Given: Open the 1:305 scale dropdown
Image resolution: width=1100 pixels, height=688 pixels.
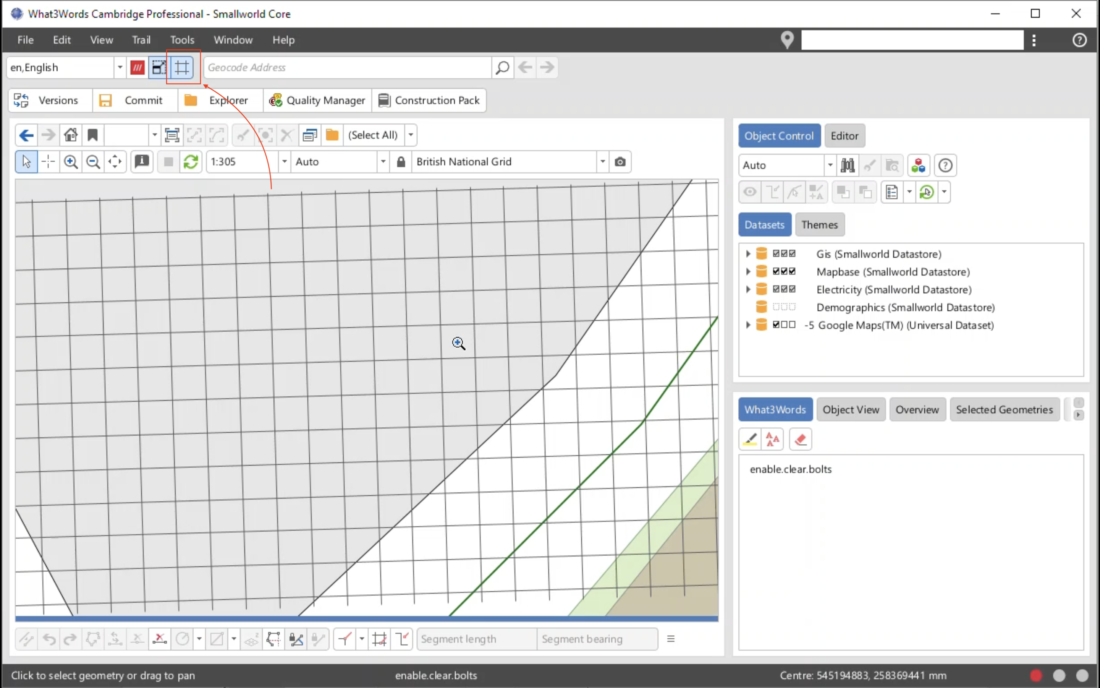Looking at the screenshot, I should [284, 162].
